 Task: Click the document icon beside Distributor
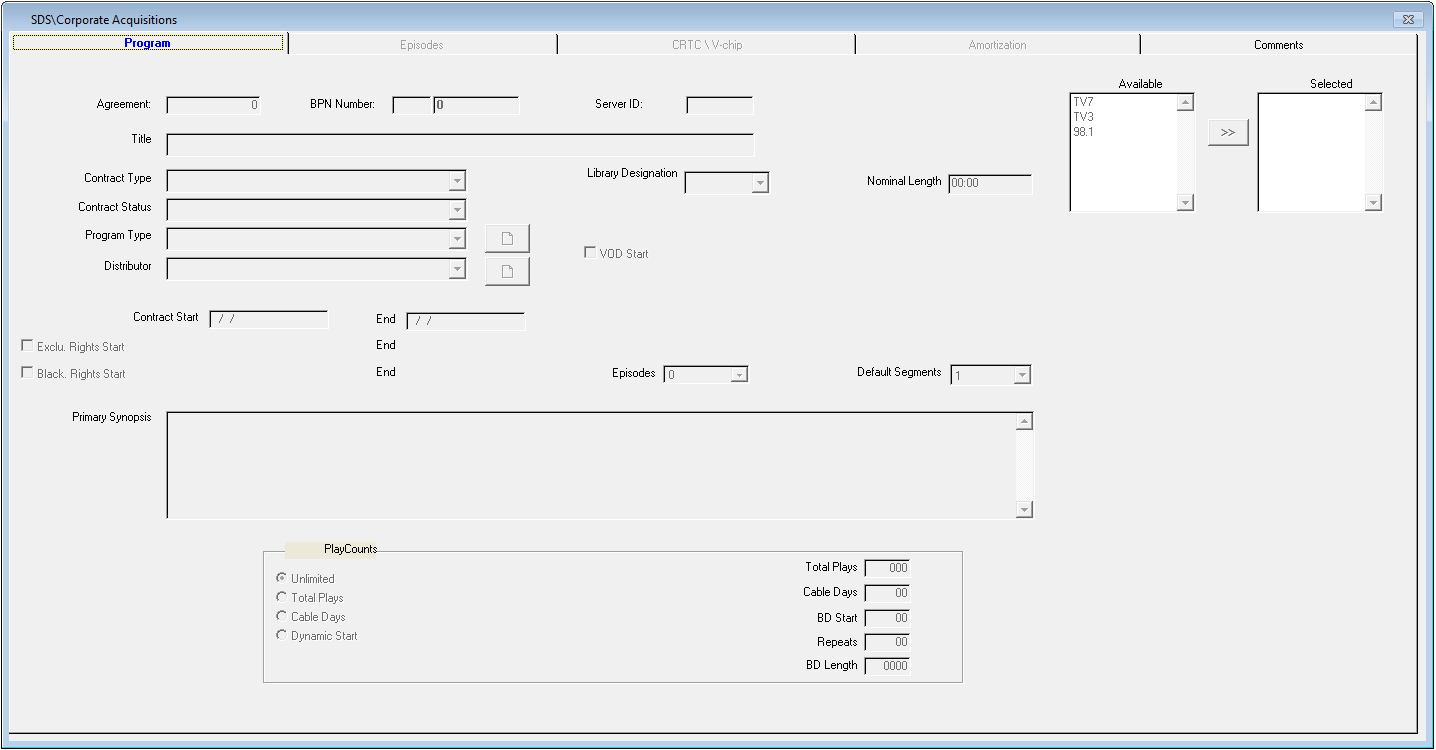(507, 271)
